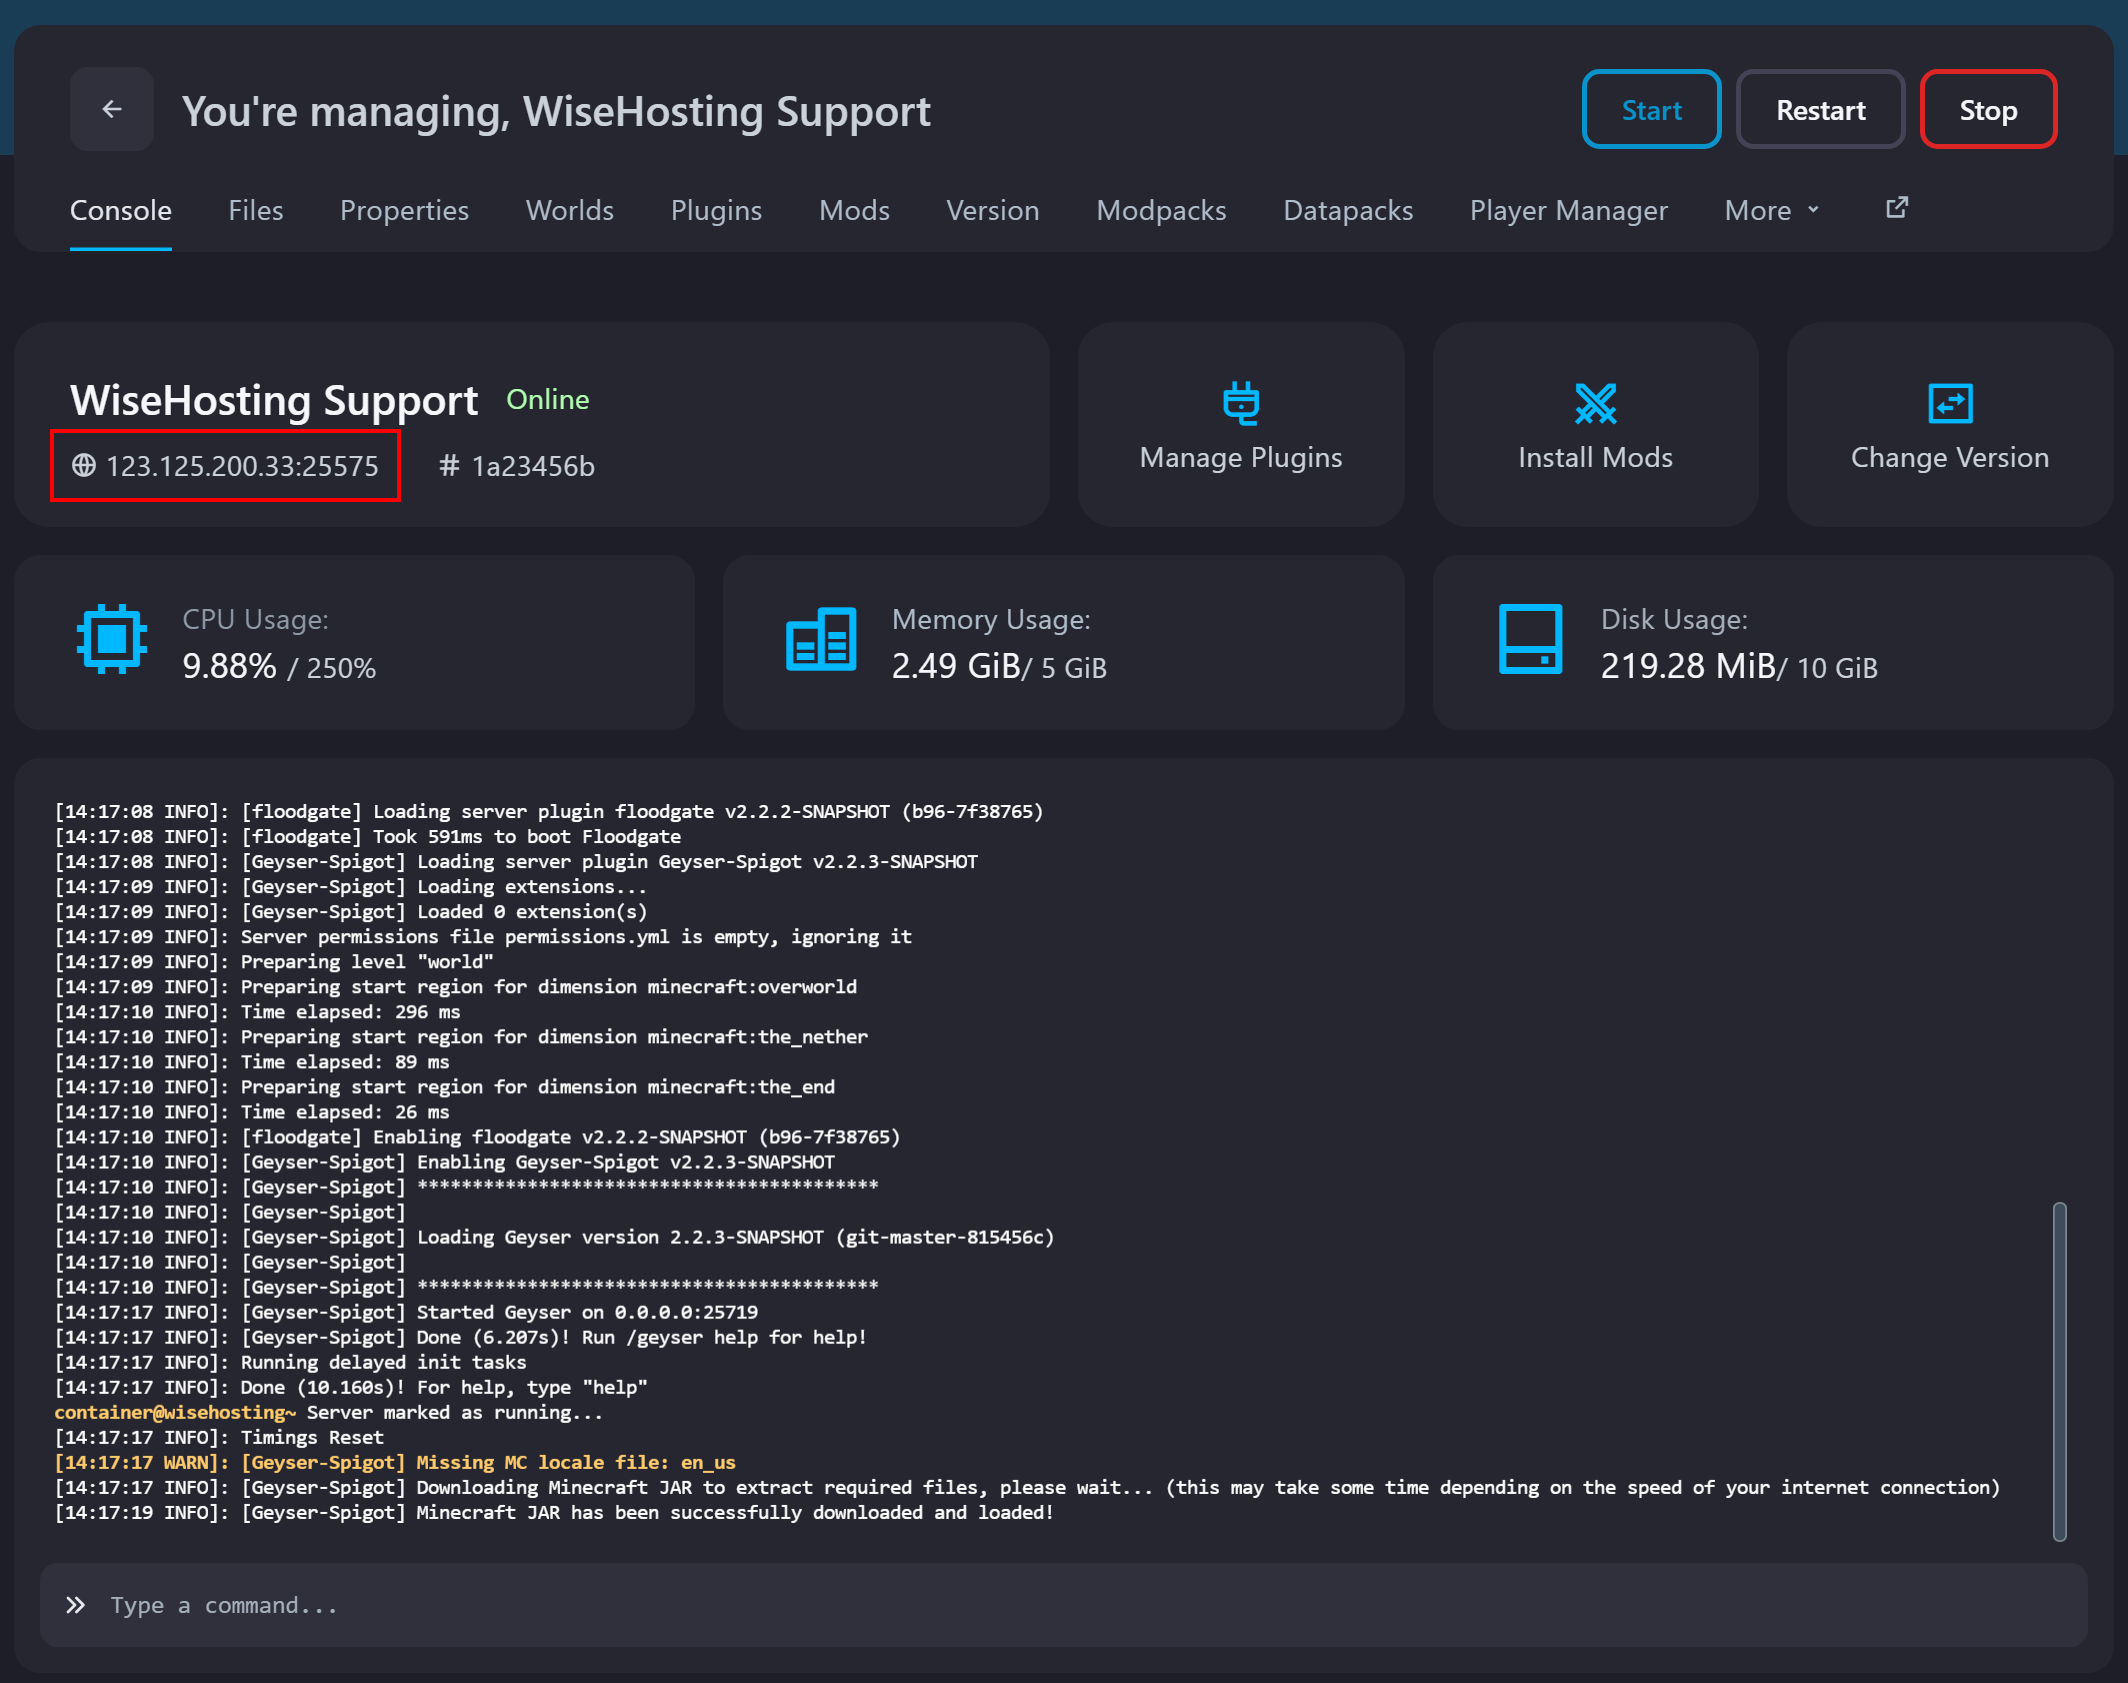
Task: Click the Memory Usage icon
Action: coord(820,640)
